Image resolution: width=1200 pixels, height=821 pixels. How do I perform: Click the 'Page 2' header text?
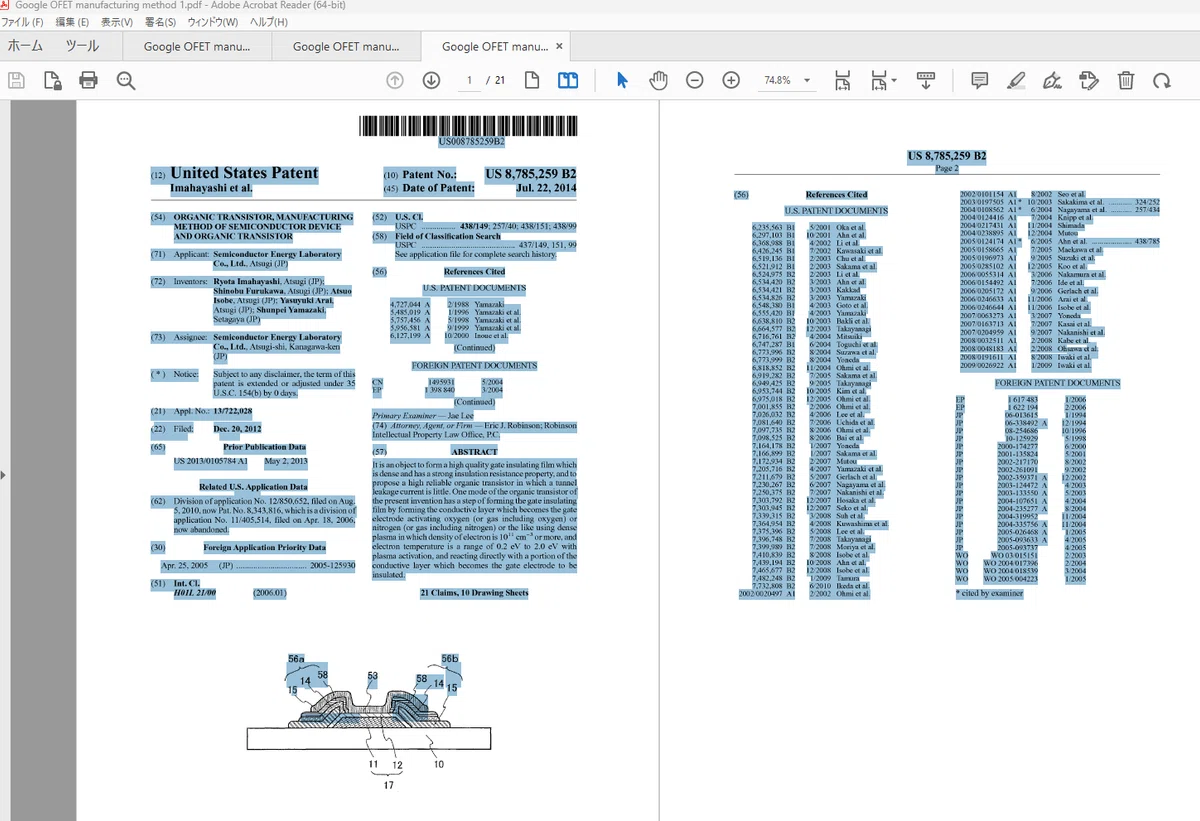(x=946, y=169)
